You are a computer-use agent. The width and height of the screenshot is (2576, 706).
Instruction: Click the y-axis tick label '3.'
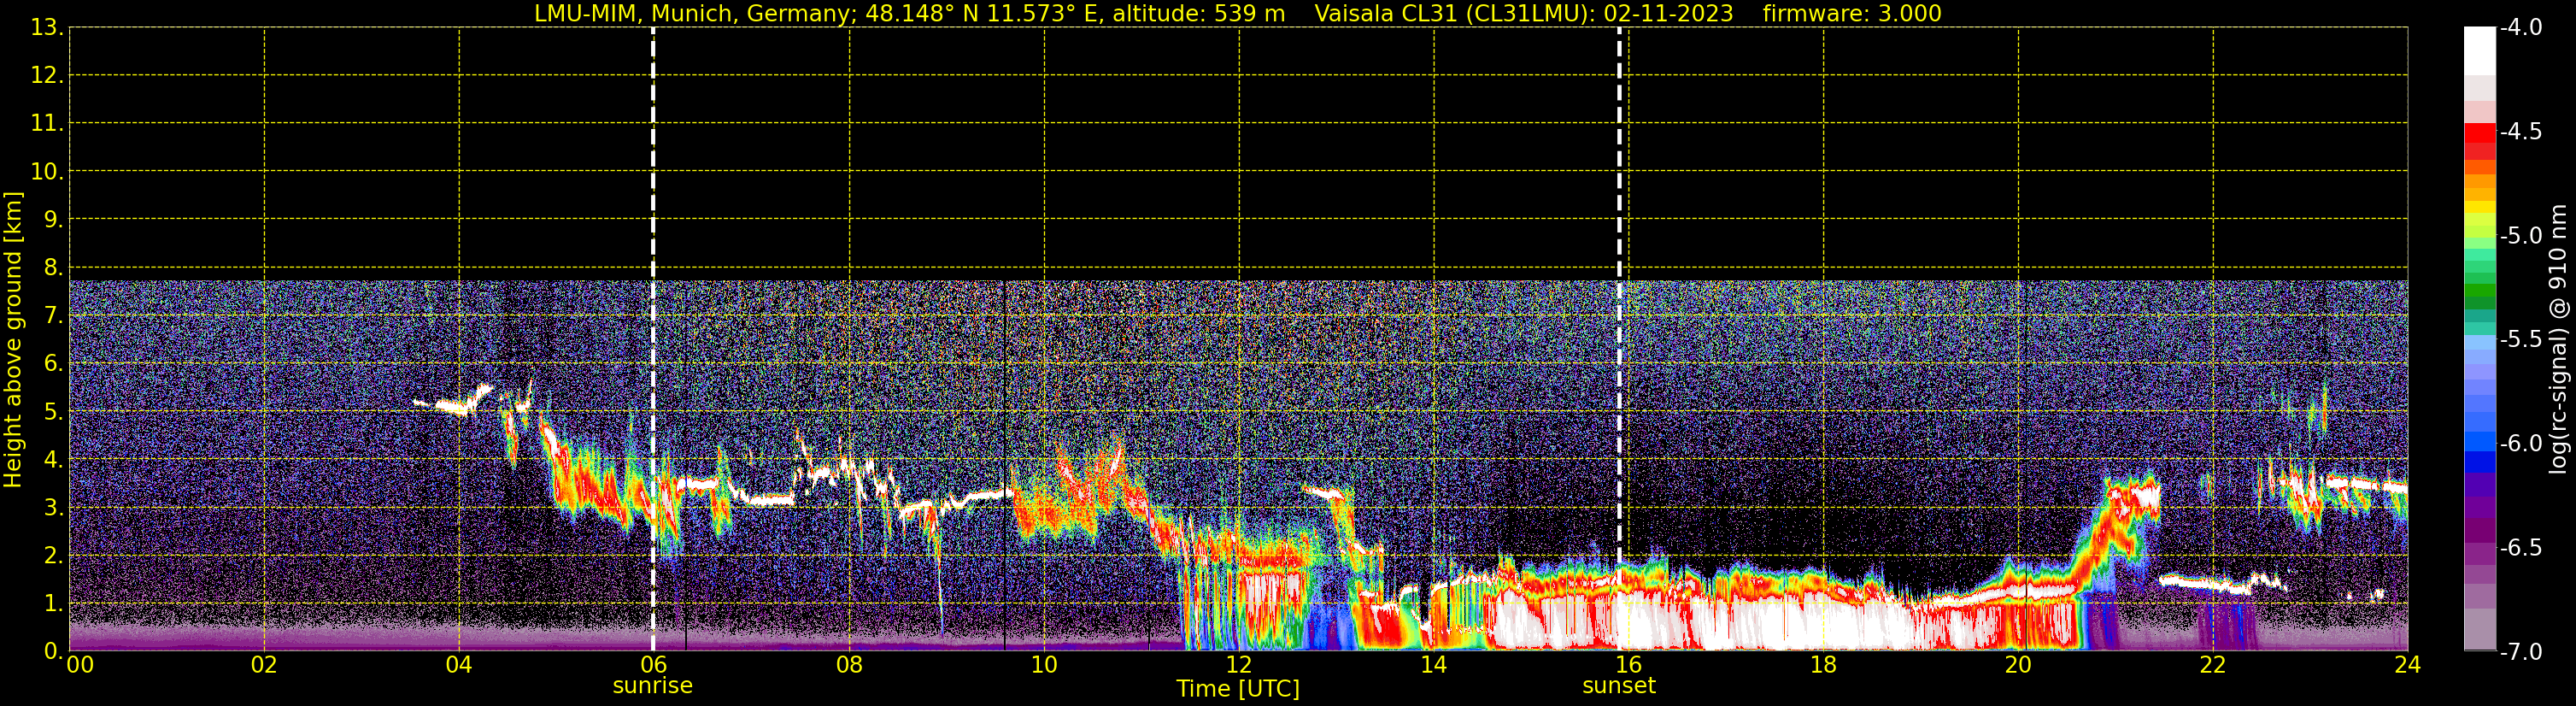point(53,507)
